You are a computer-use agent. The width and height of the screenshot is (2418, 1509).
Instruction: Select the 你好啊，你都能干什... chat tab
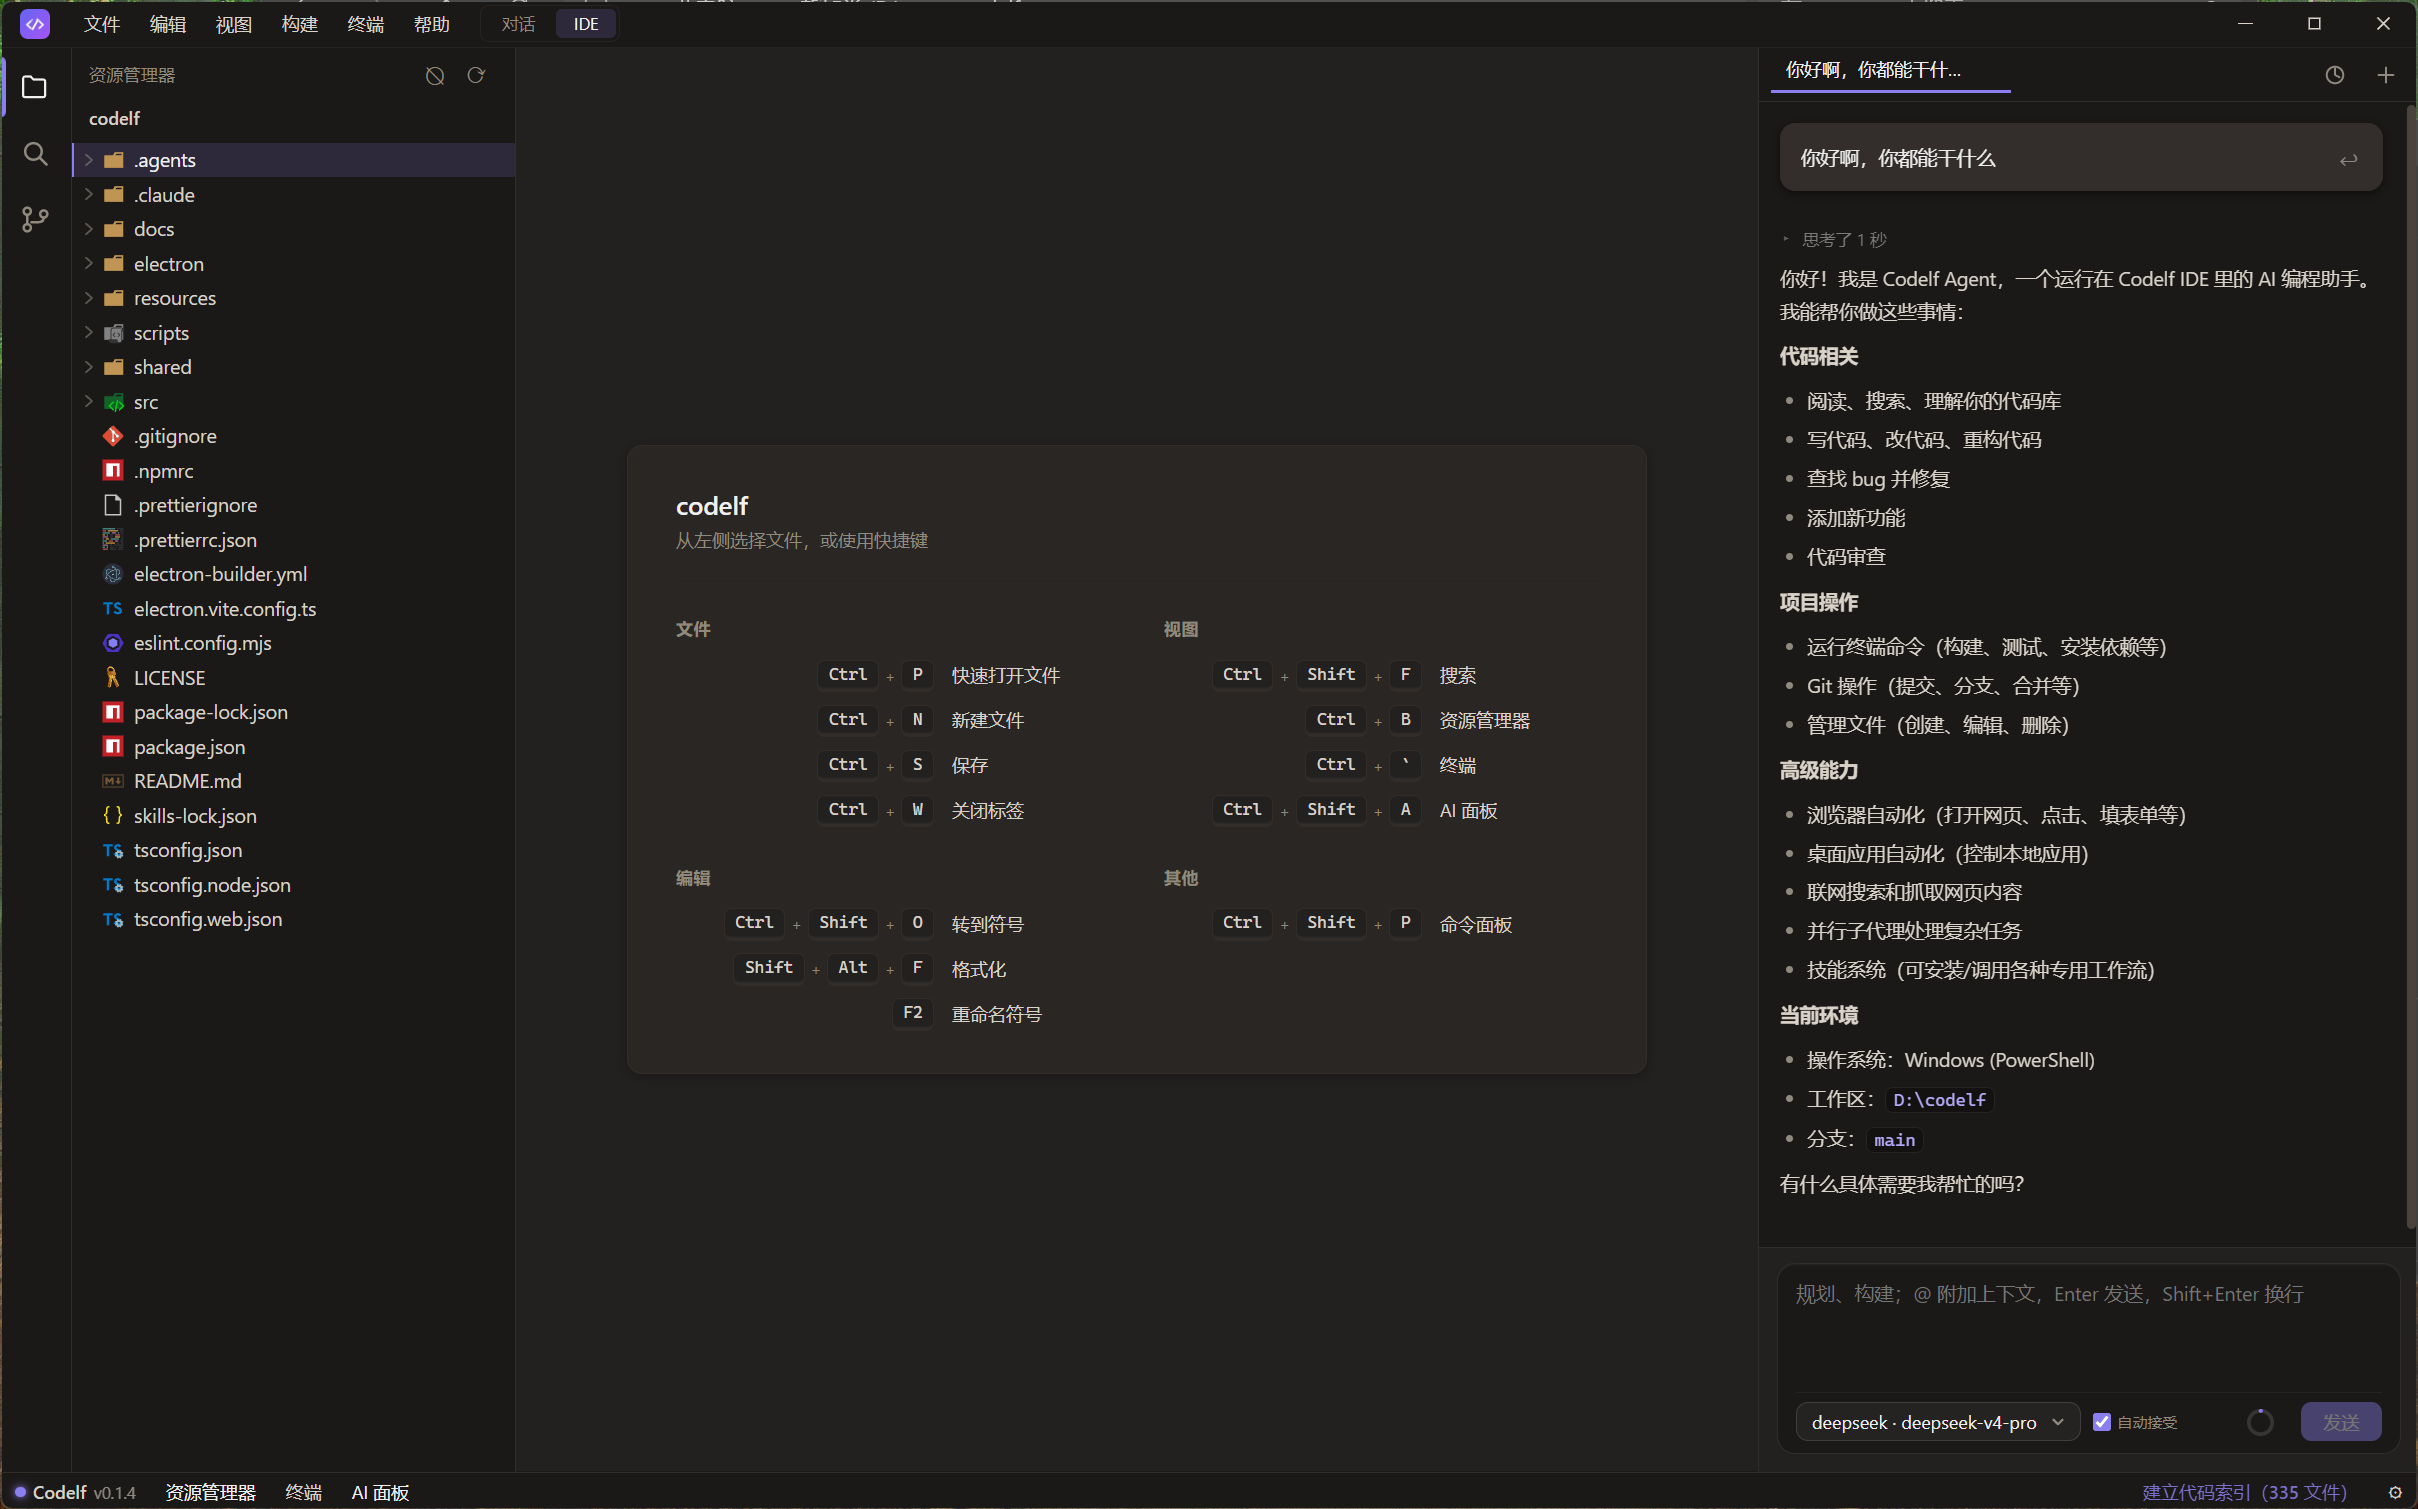coord(1890,70)
